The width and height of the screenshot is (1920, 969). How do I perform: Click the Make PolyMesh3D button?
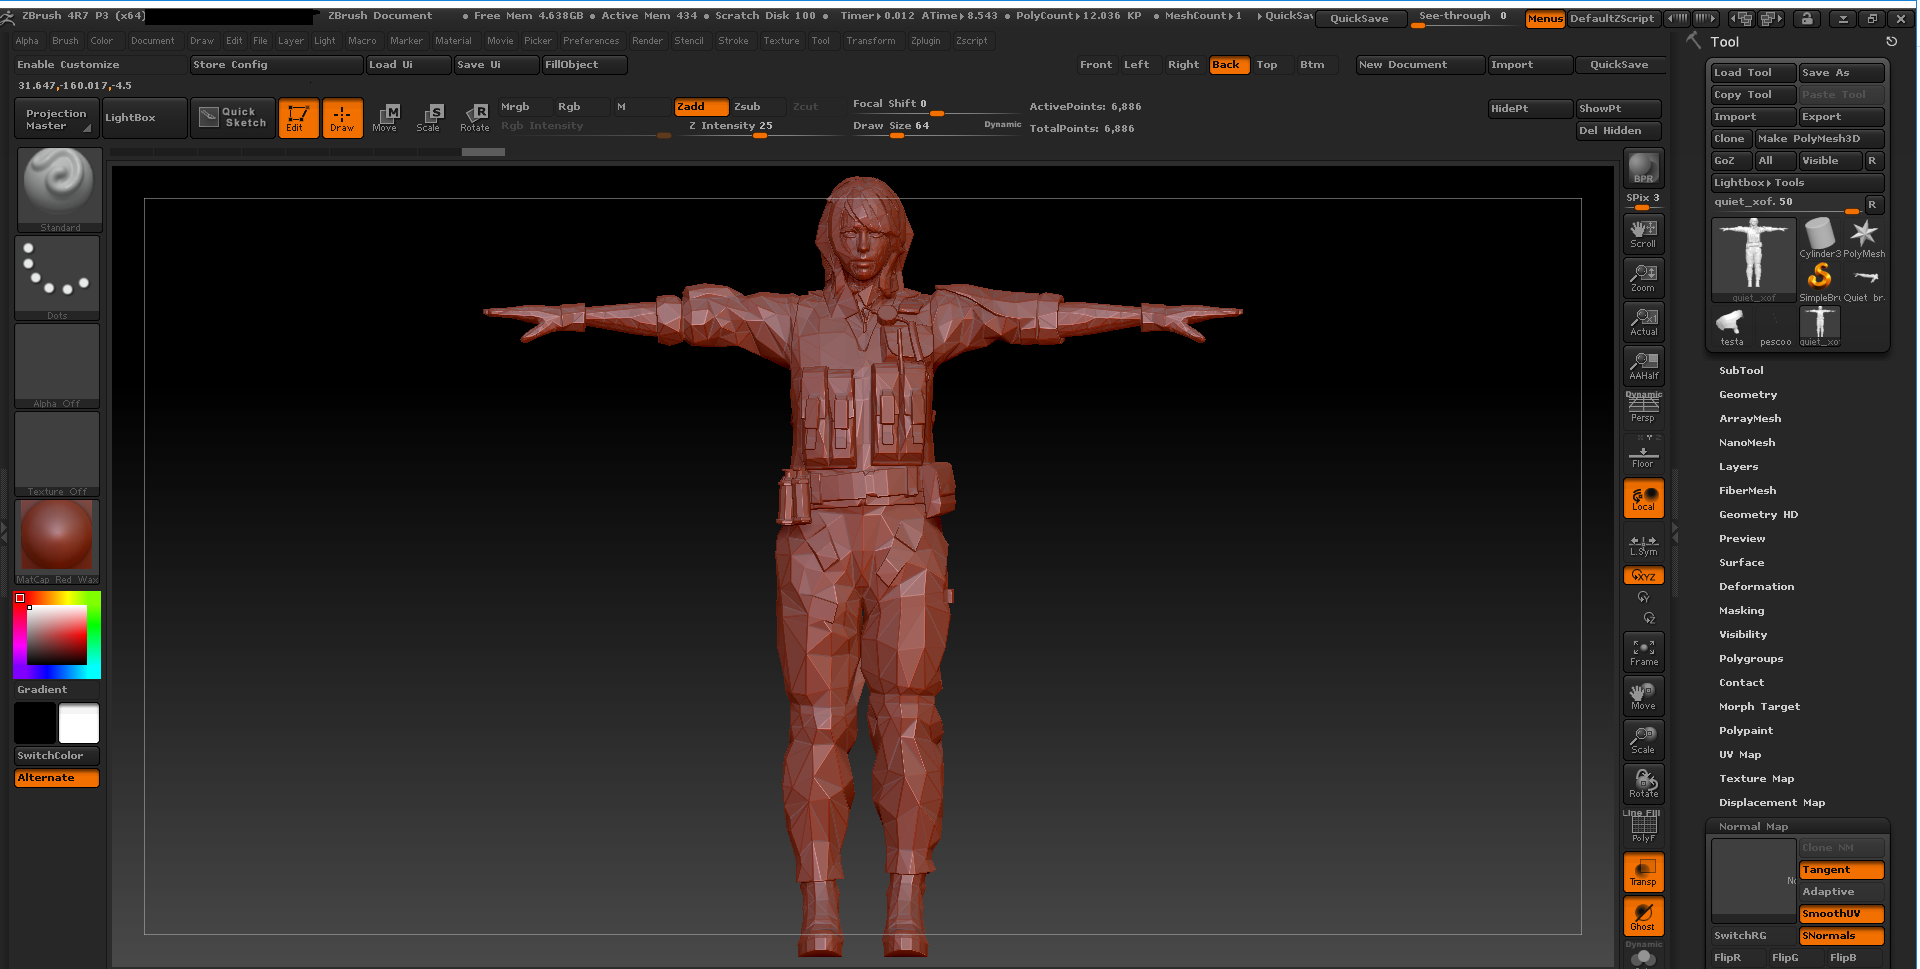[1819, 138]
